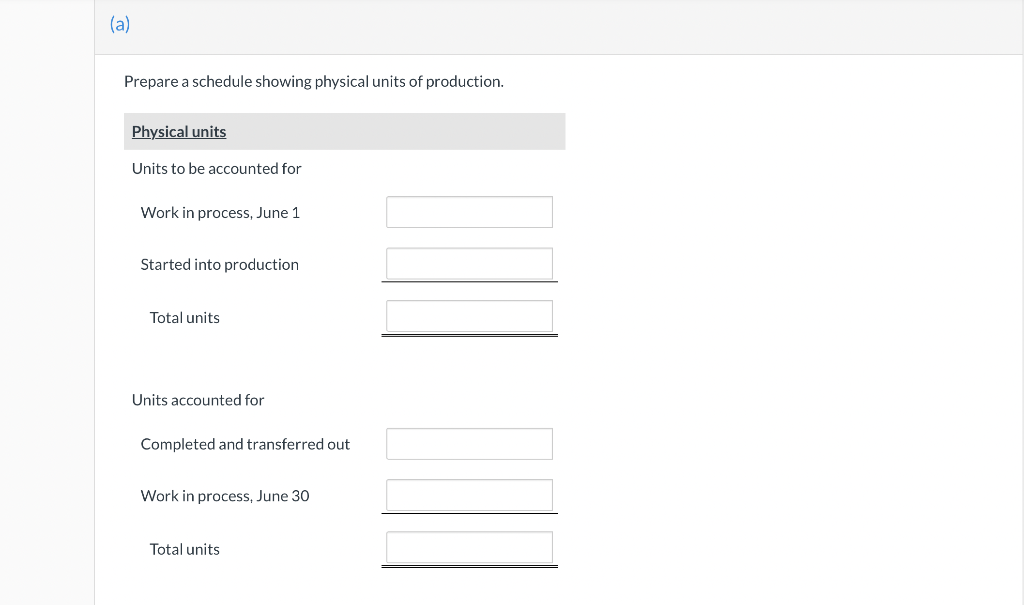Click the Prepare a schedule instruction sentence

(x=313, y=81)
